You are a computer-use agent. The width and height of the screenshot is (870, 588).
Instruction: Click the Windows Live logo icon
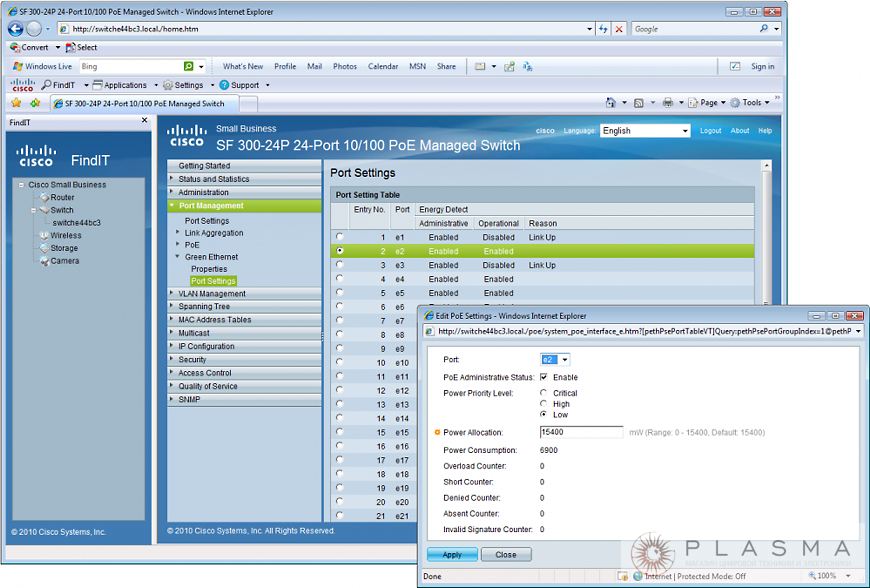point(18,67)
